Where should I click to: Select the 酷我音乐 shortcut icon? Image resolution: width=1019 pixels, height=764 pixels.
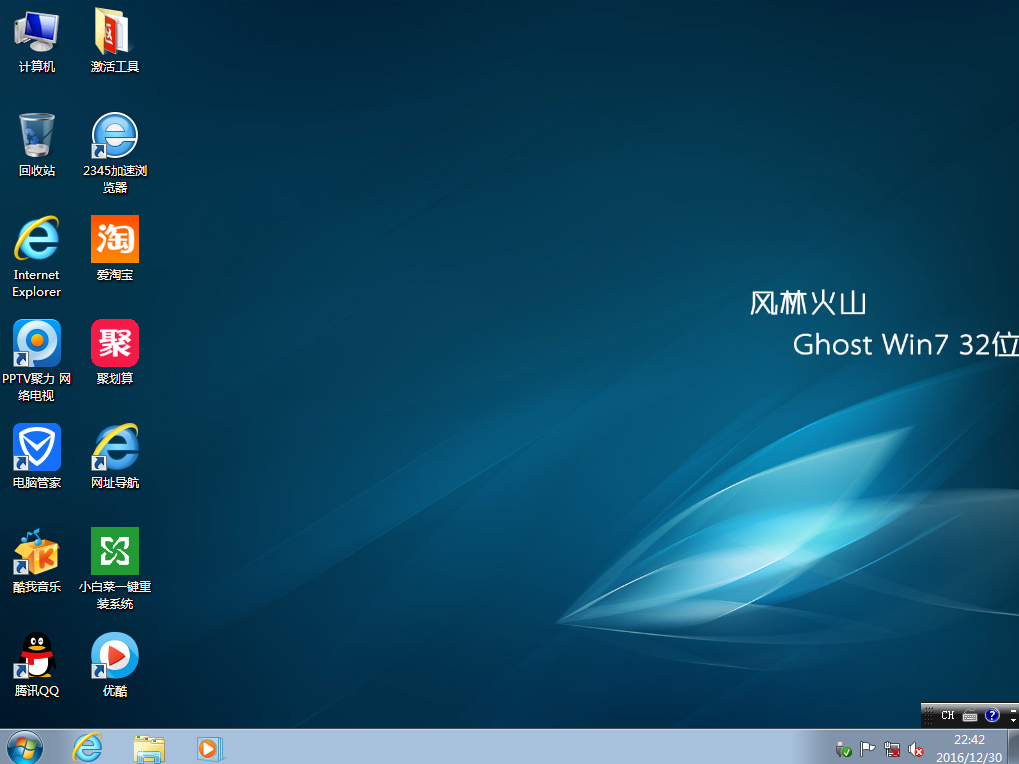[x=37, y=560]
